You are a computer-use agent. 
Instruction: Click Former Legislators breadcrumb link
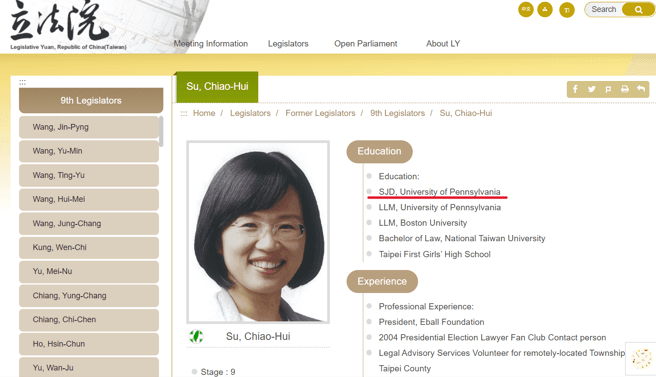320,113
